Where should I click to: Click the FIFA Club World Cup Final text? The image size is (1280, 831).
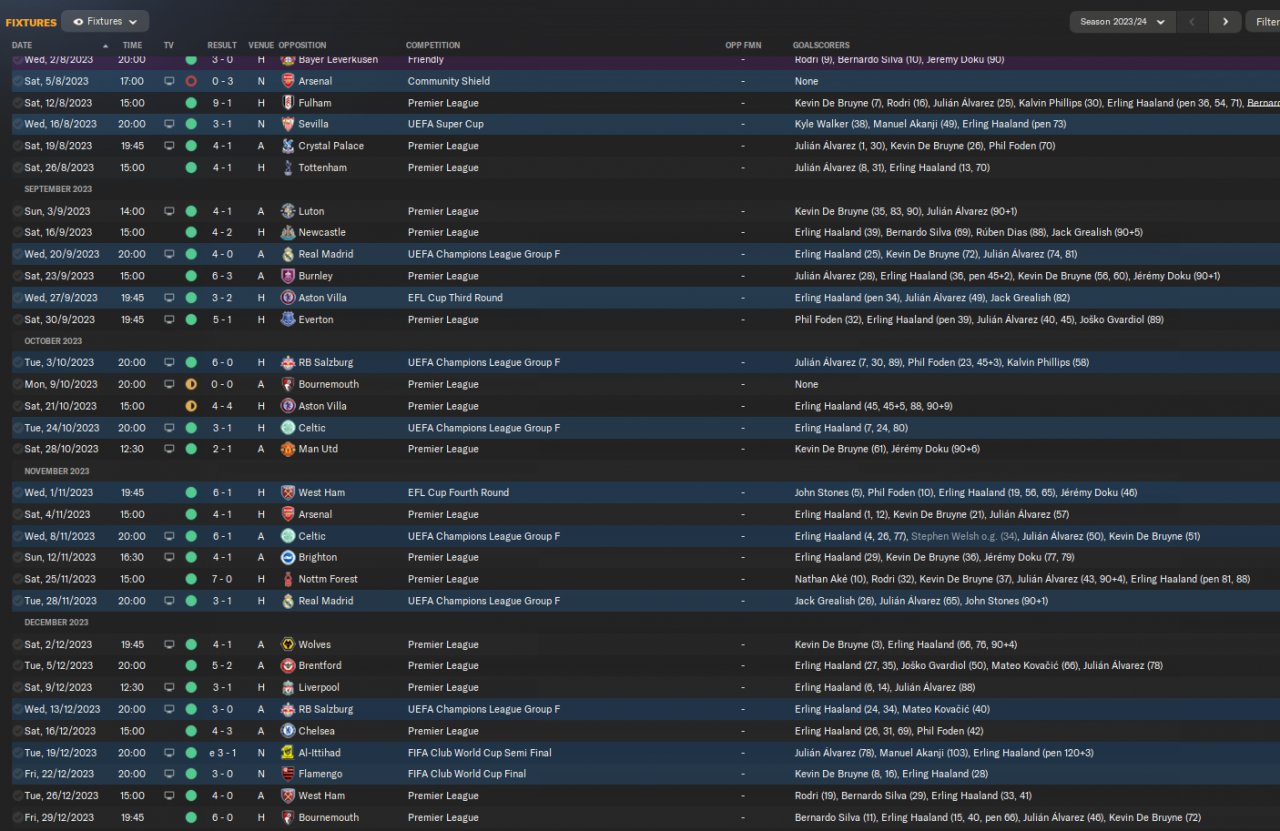pos(467,774)
